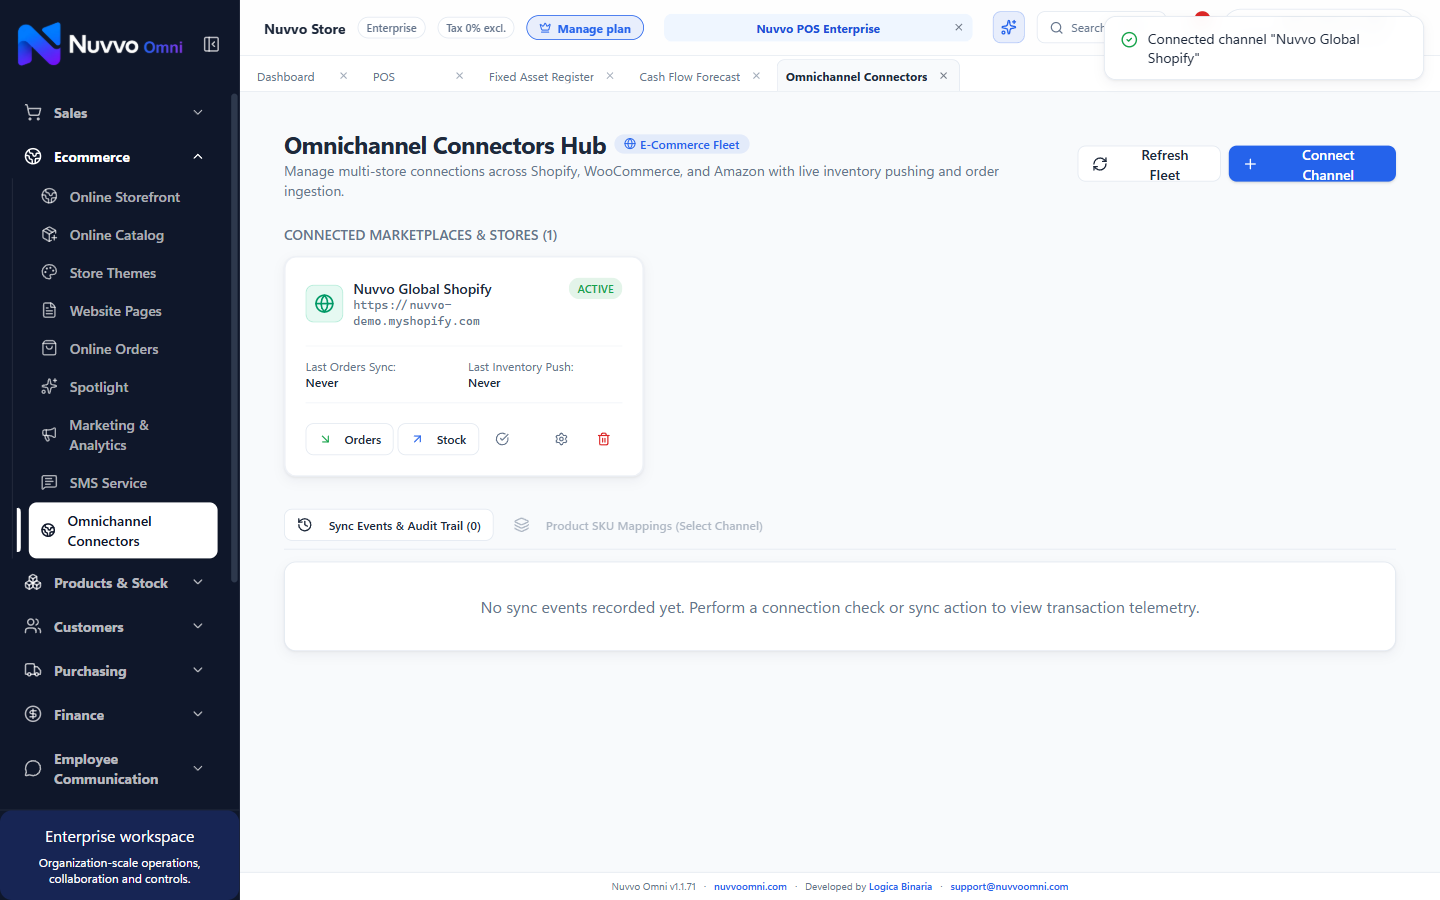The image size is (1440, 900).
Task: Switch to the POS tab
Action: (384, 77)
